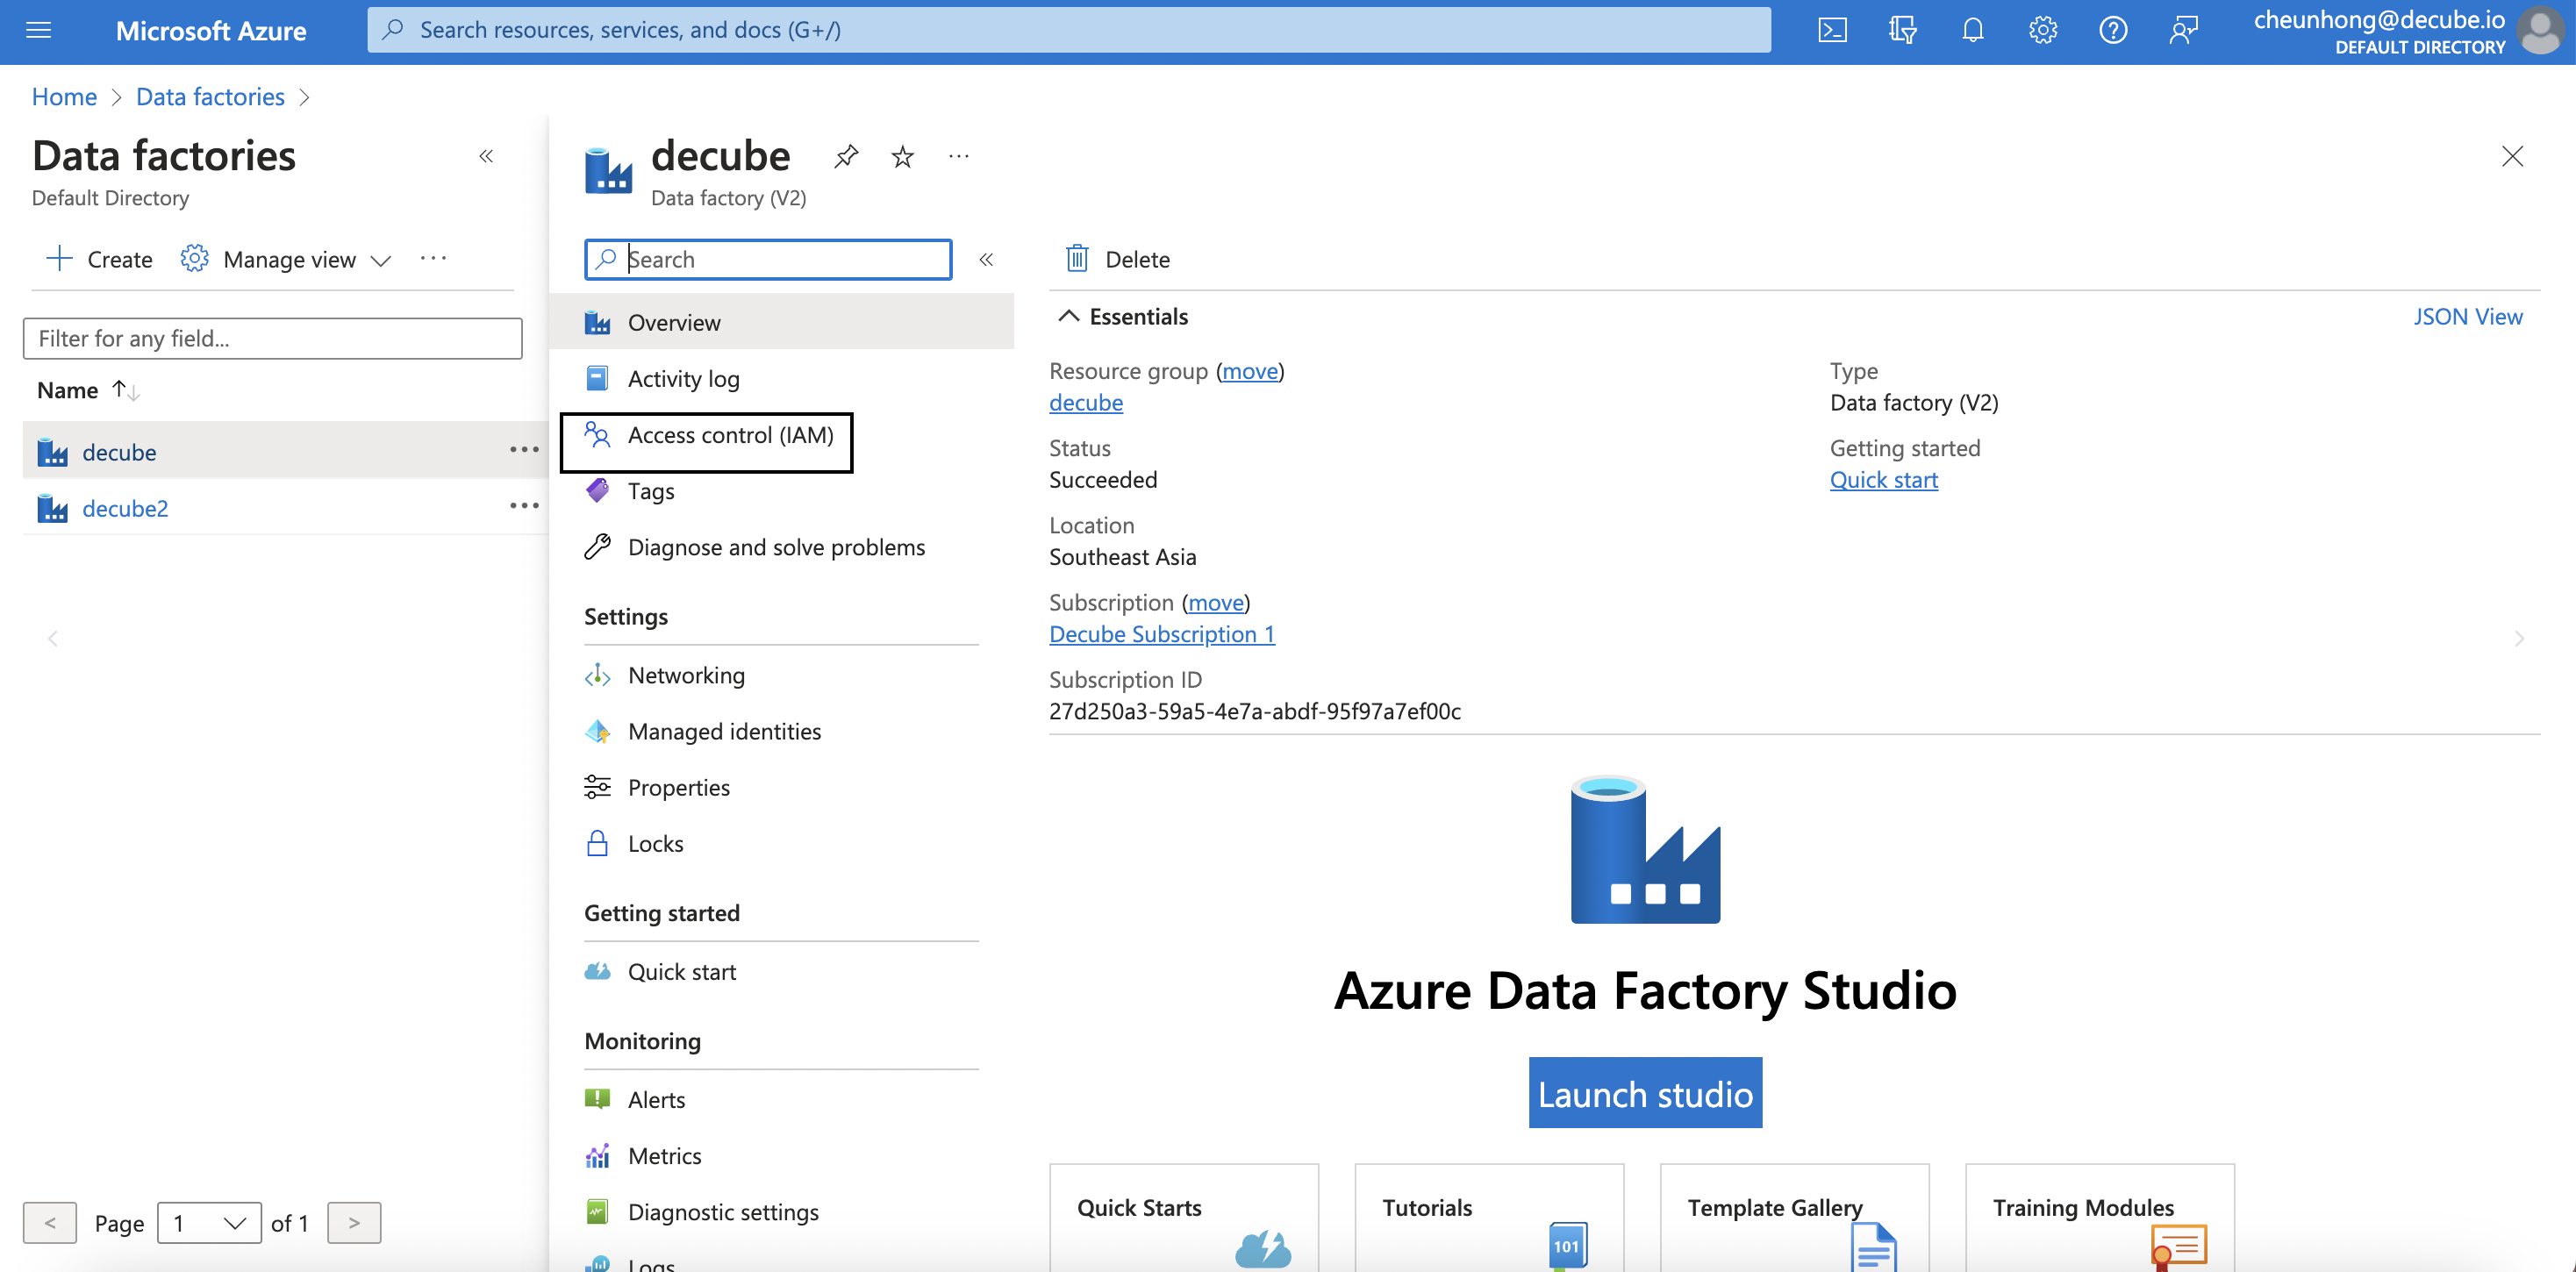Viewport: 2576px width, 1272px height.
Task: Select Managed identities in Settings
Action: pyautogui.click(x=724, y=731)
